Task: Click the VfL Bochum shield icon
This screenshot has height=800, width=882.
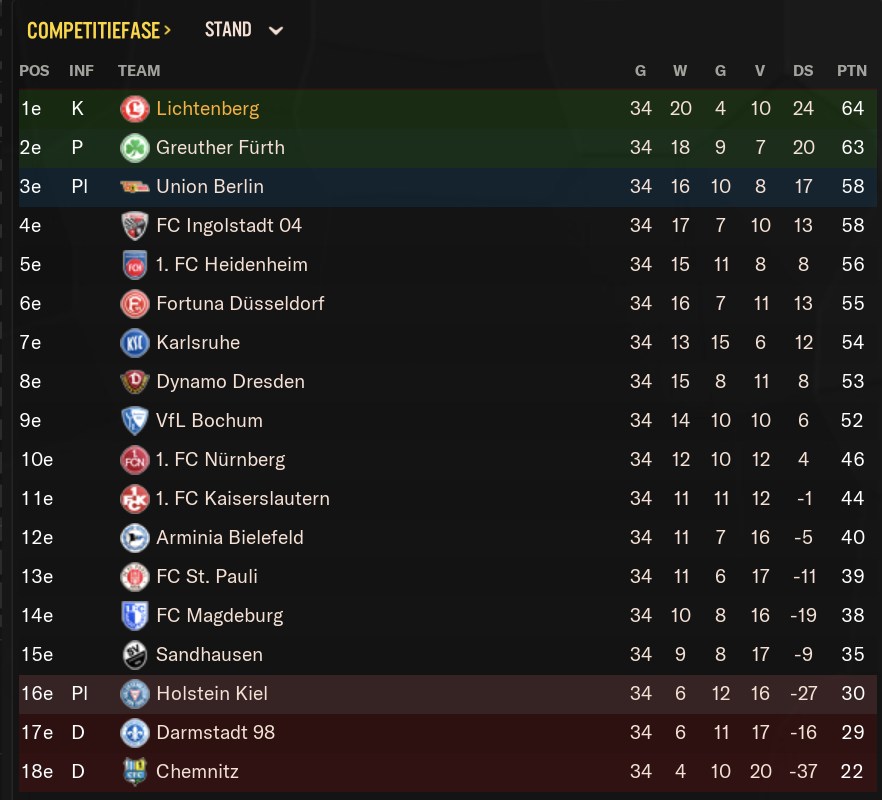Action: pyautogui.click(x=134, y=421)
